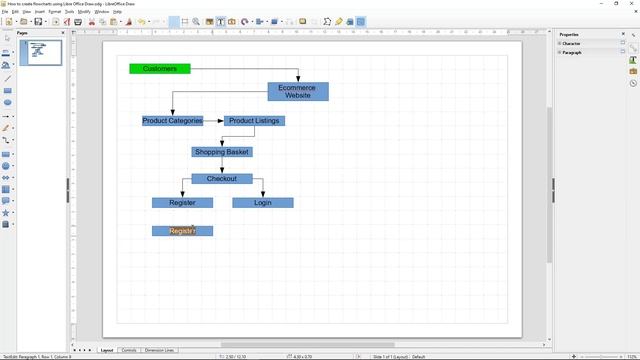Open the File menu
Screen dimensions: 640x360
point(5,12)
